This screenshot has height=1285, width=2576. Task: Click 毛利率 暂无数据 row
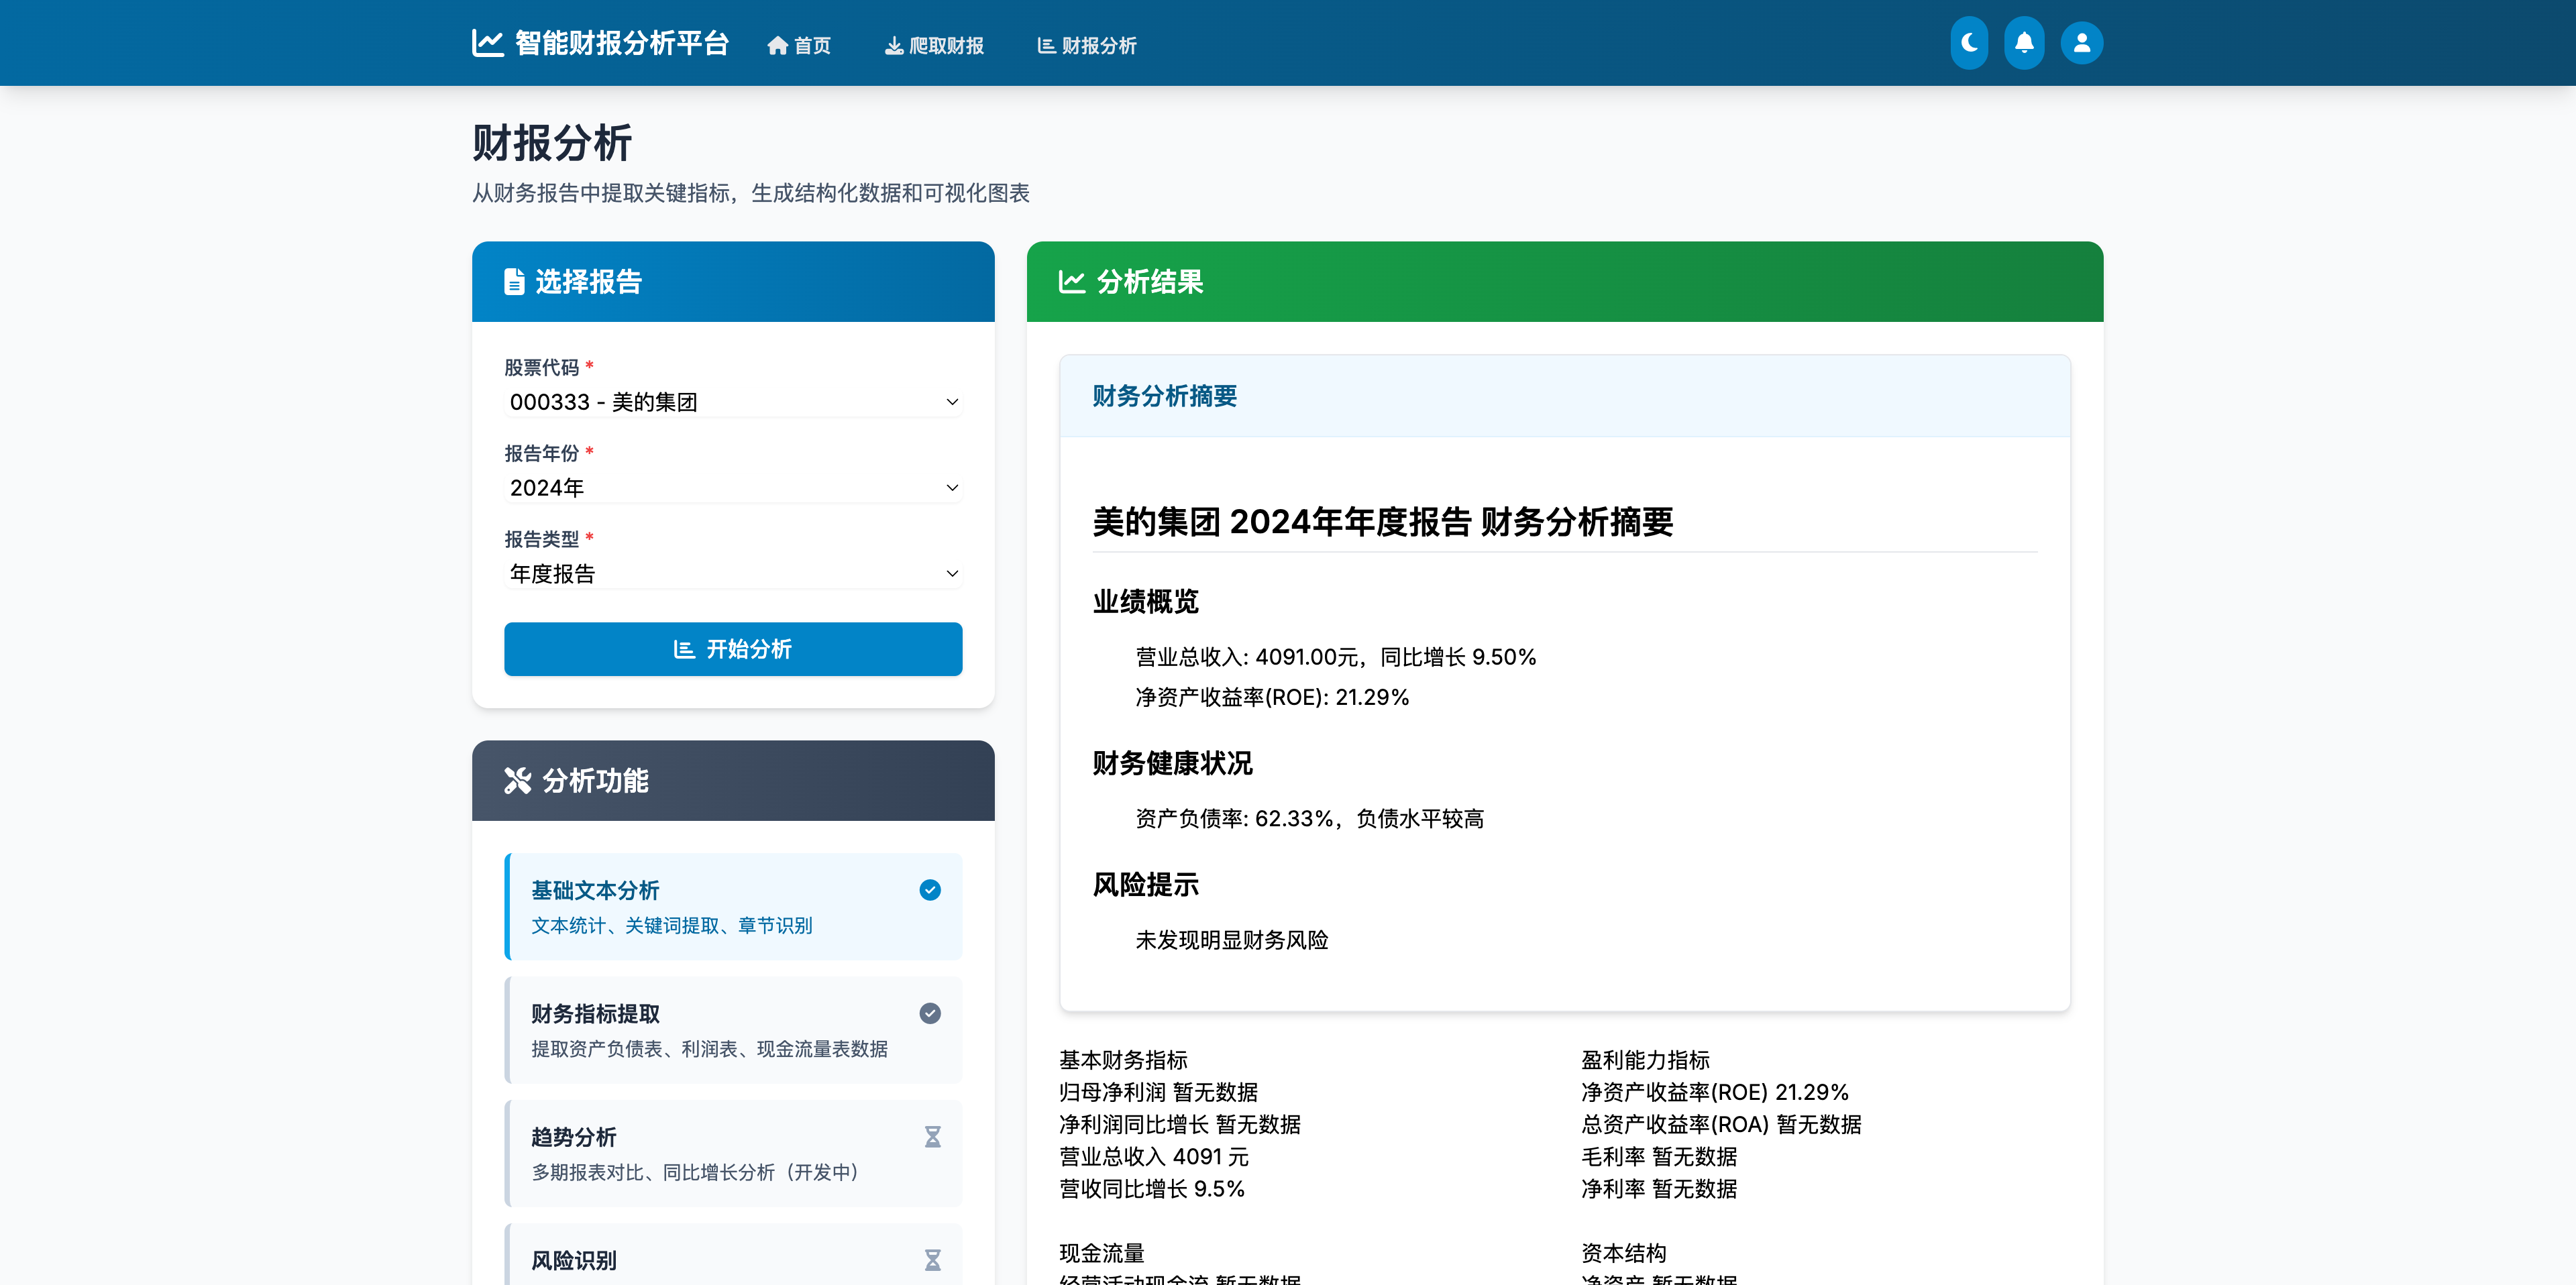(1659, 1157)
